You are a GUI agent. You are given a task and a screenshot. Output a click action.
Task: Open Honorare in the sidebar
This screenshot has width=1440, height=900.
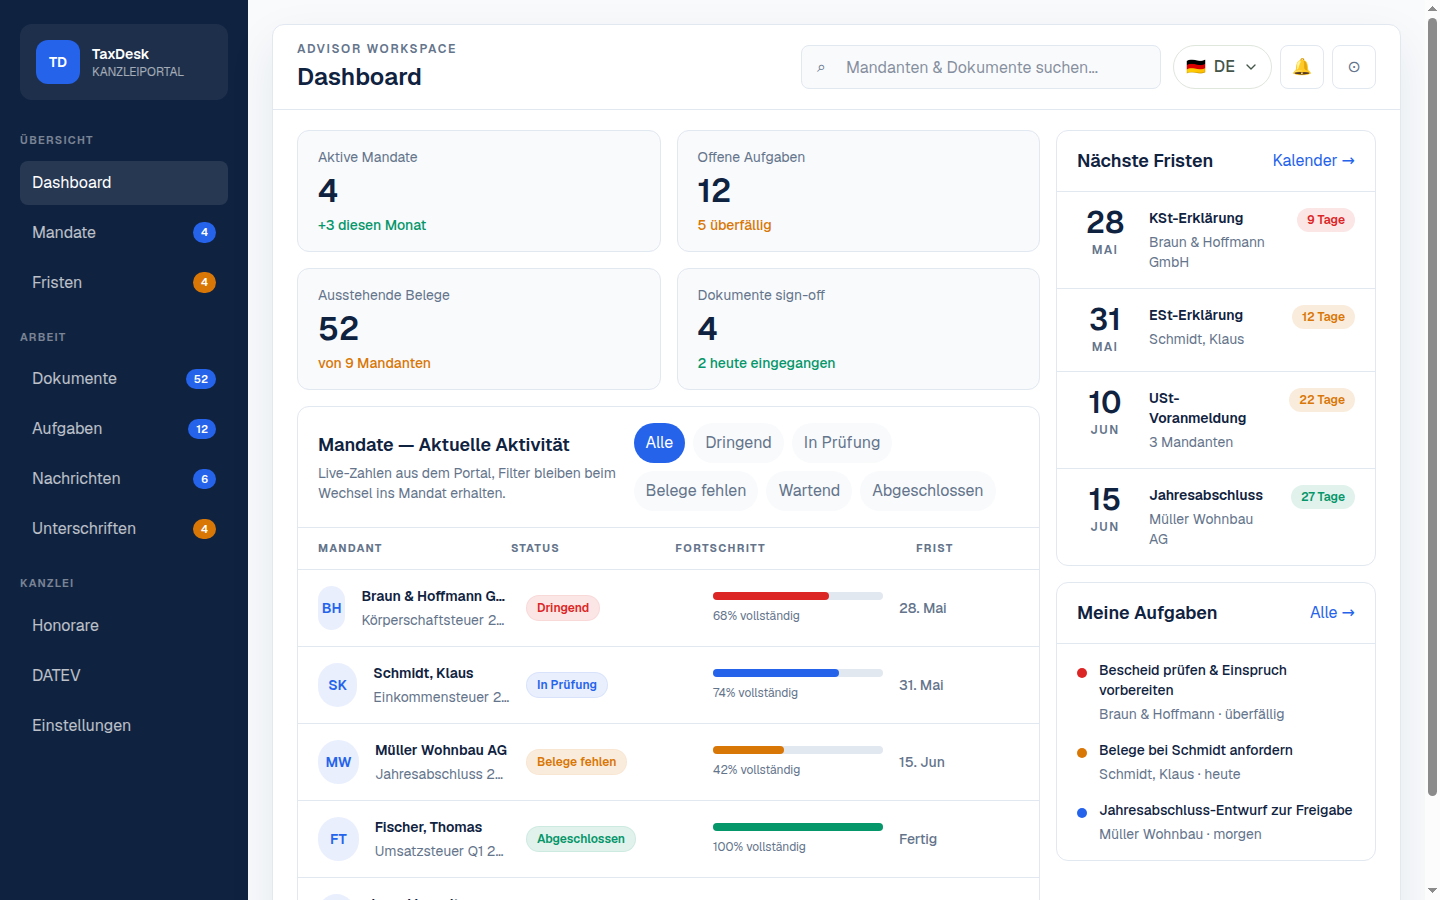click(124, 626)
